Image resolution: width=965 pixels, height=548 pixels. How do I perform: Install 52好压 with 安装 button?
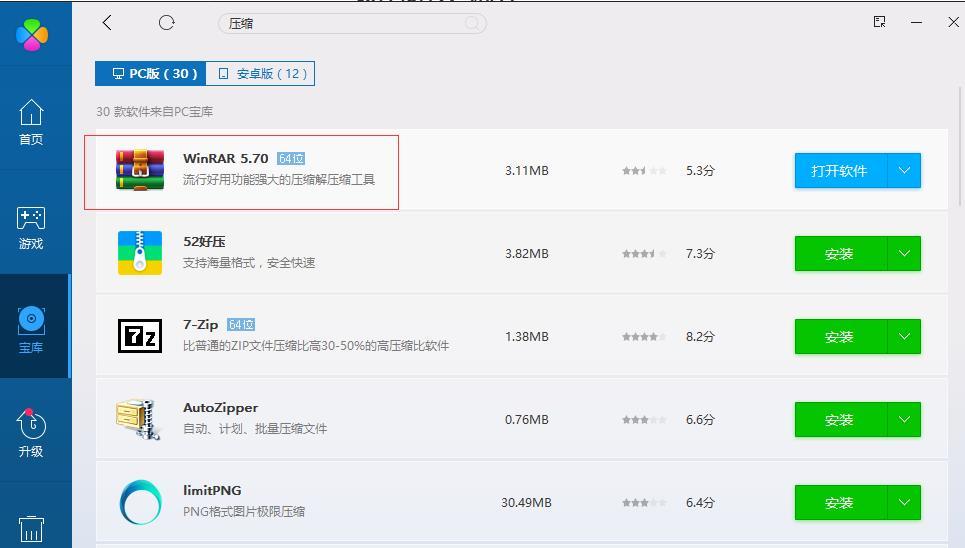pos(841,254)
